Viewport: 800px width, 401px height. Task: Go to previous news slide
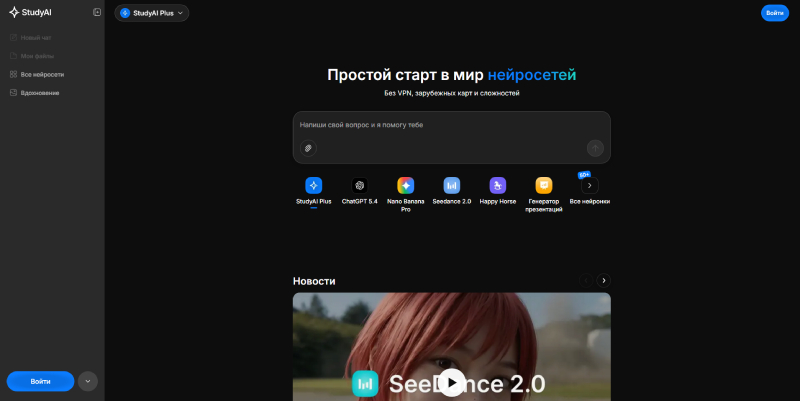point(586,280)
